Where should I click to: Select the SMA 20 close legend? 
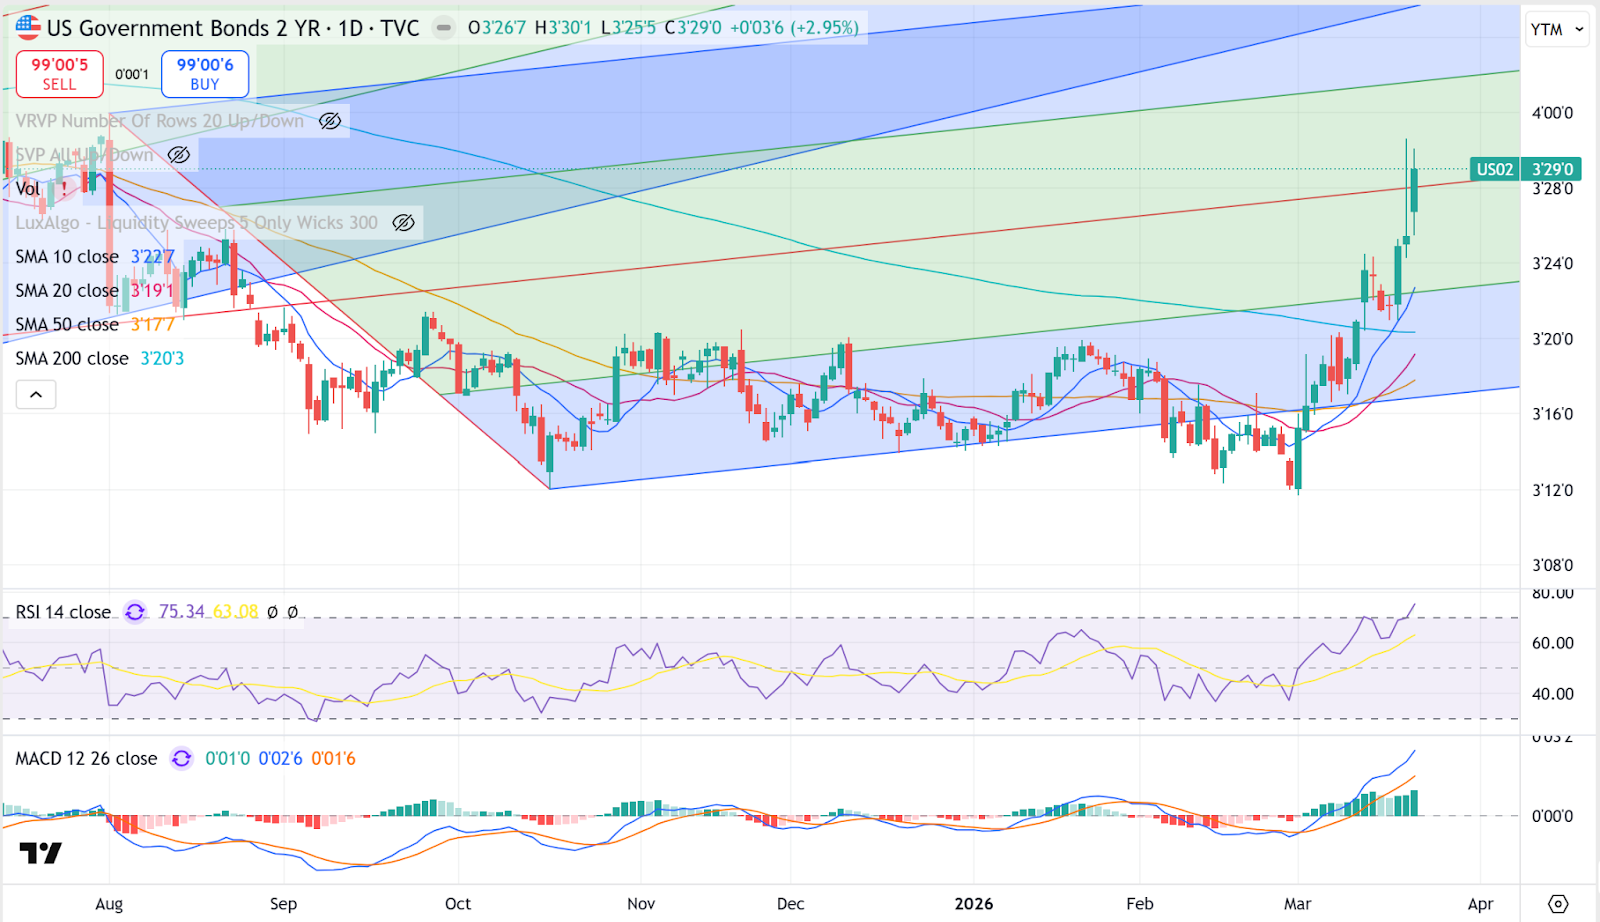[67, 291]
